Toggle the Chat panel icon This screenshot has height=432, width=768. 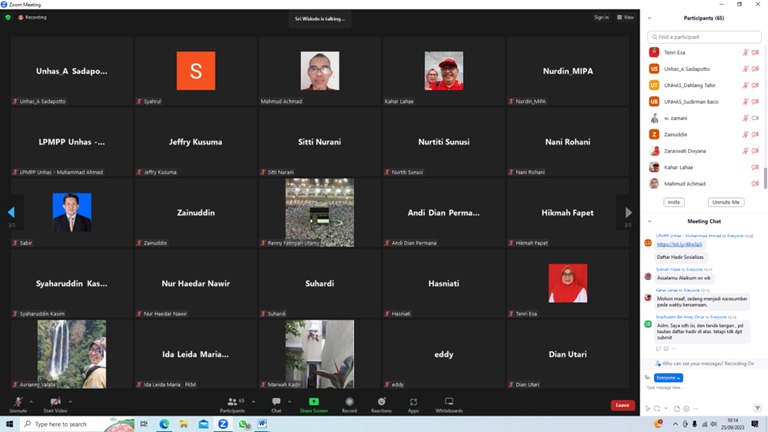276,403
